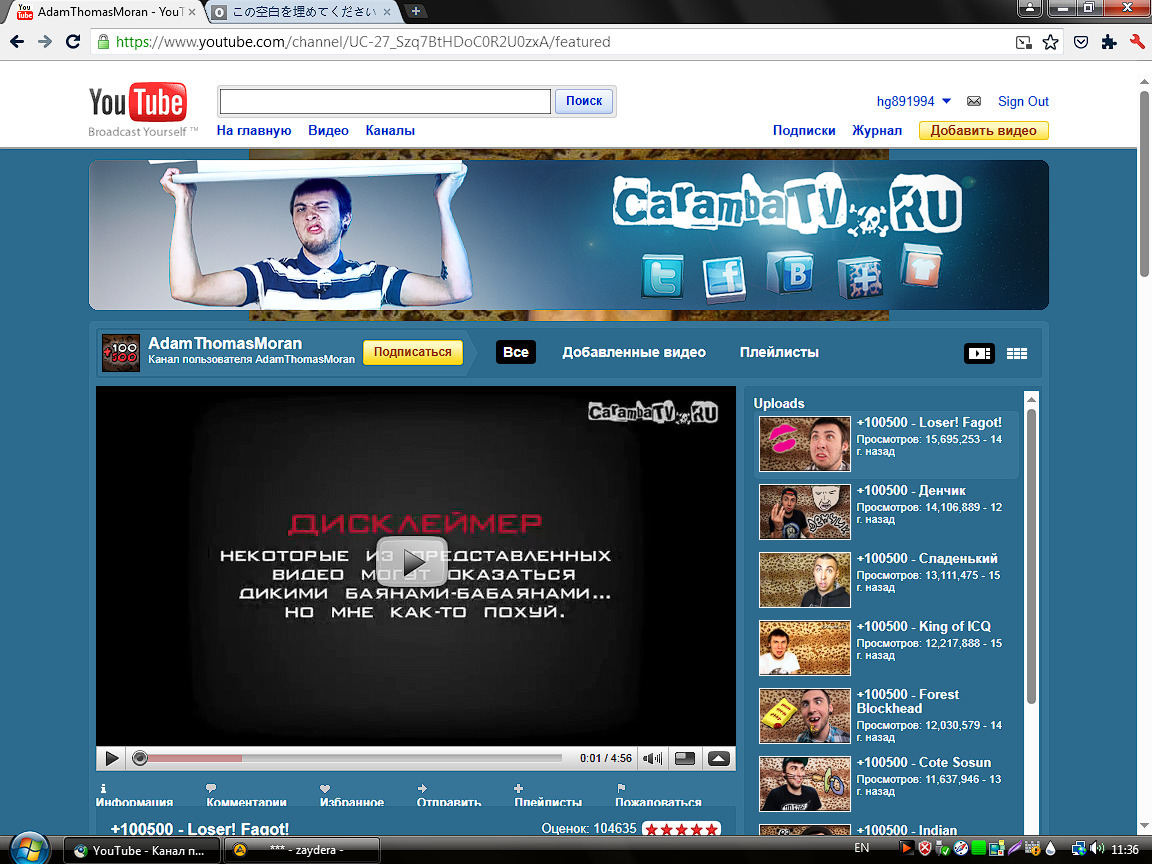Image resolution: width=1152 pixels, height=864 pixels.
Task: Switch to the Japanese-titled second browser tab
Action: (303, 12)
